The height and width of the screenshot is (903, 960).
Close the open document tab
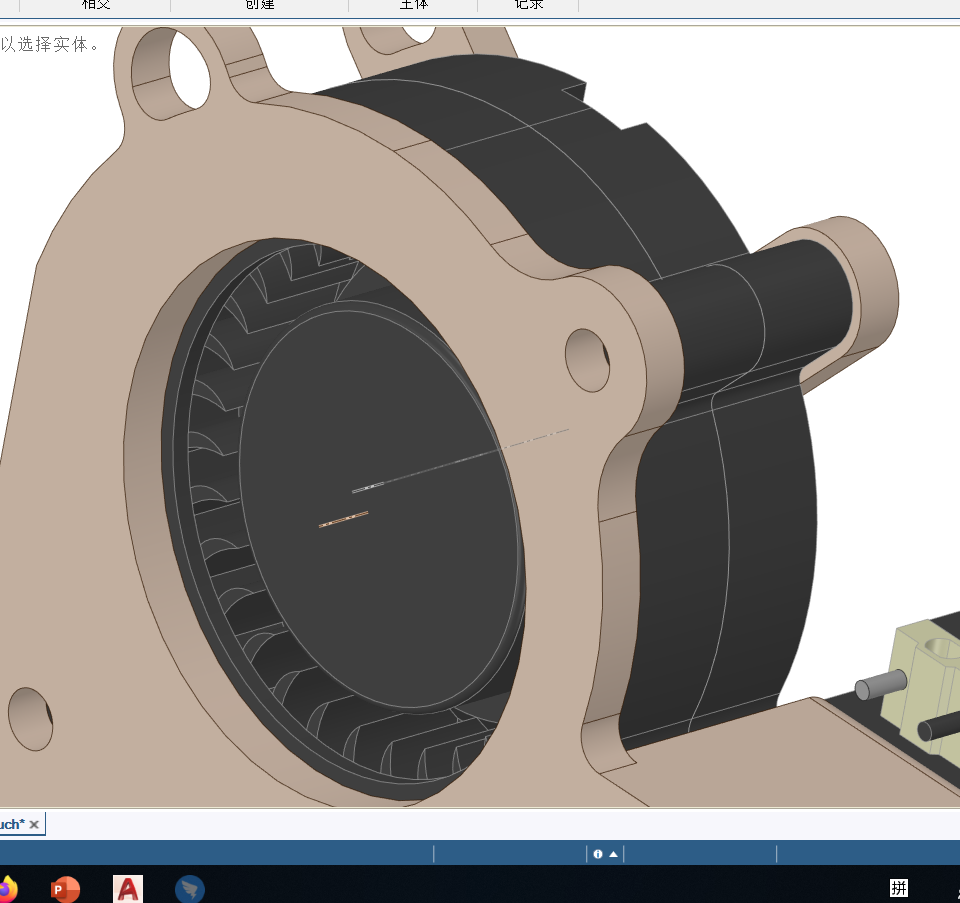(x=34, y=824)
